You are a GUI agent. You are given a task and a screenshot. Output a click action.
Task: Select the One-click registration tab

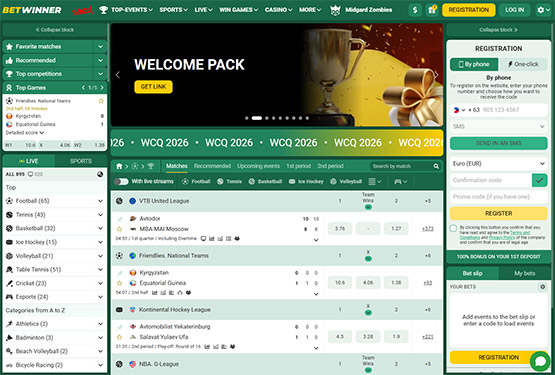click(523, 64)
